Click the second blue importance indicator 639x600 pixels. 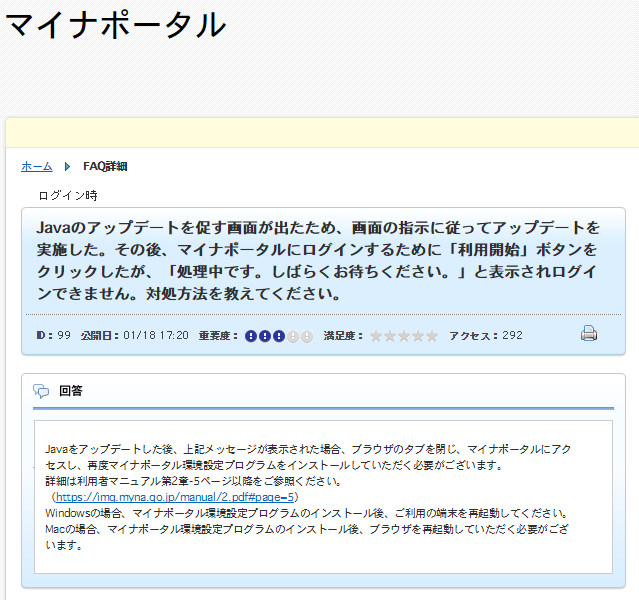point(265,336)
